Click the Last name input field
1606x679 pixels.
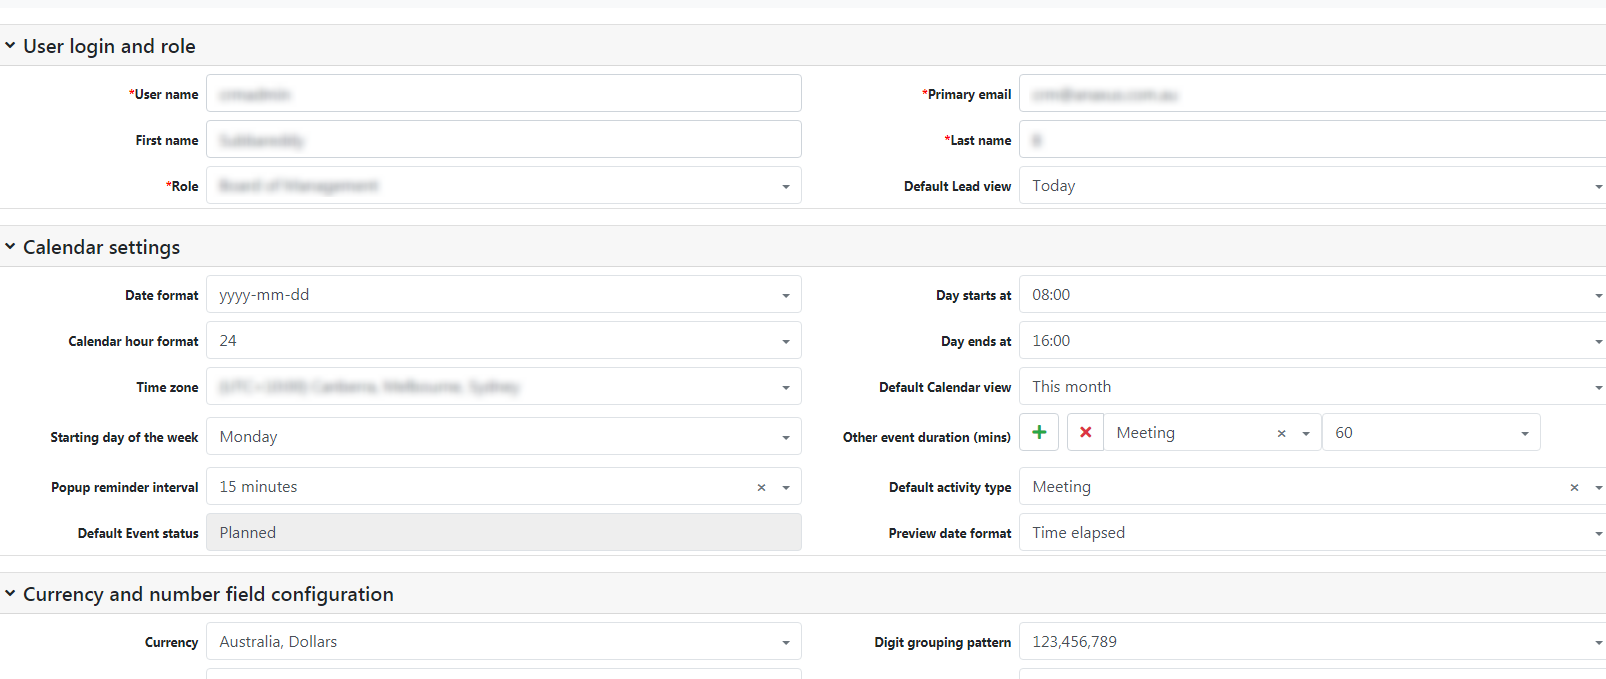[x=1312, y=139]
